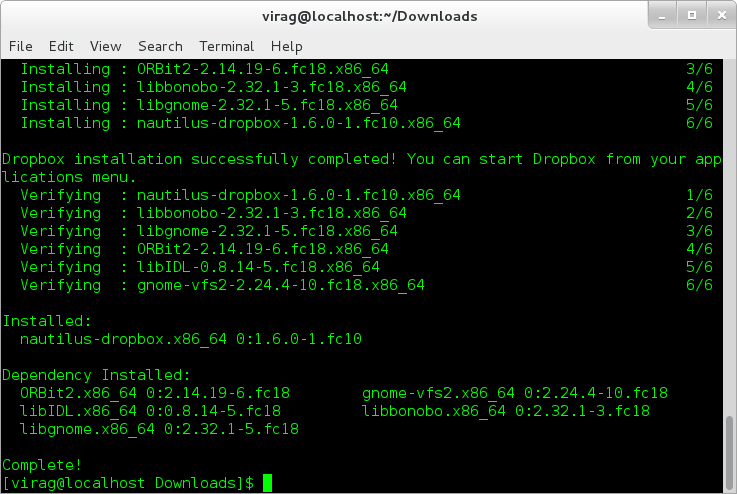Minimize the terminal window

(x=662, y=16)
